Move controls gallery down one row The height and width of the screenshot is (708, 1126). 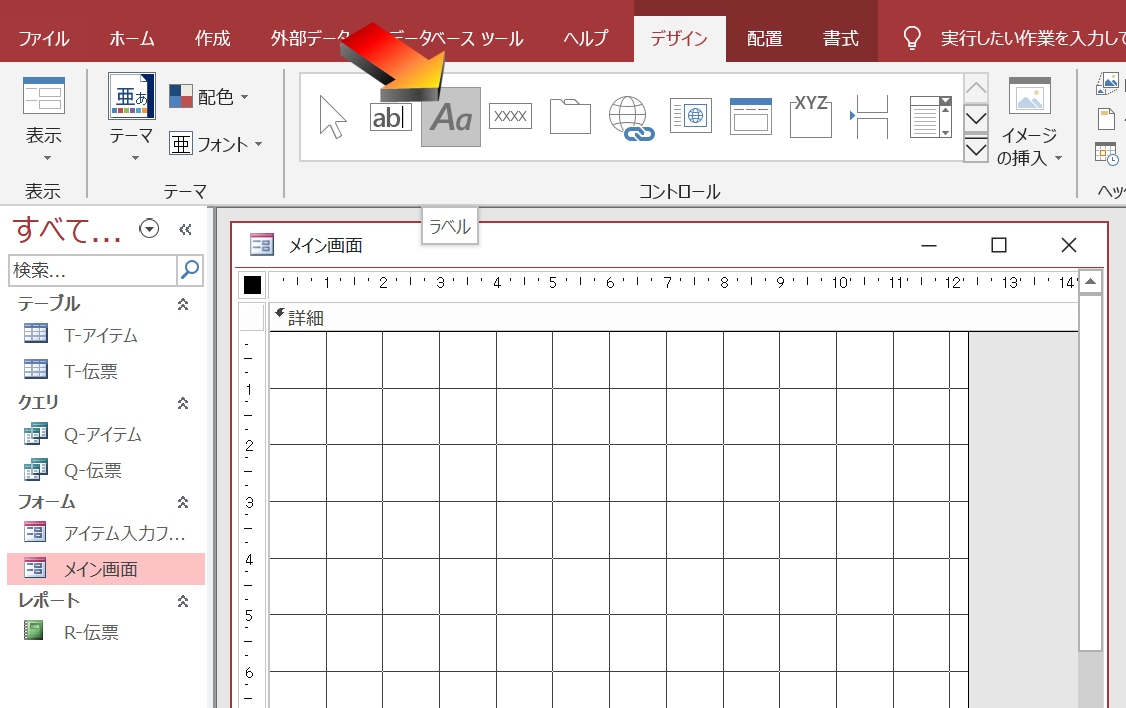(x=975, y=118)
